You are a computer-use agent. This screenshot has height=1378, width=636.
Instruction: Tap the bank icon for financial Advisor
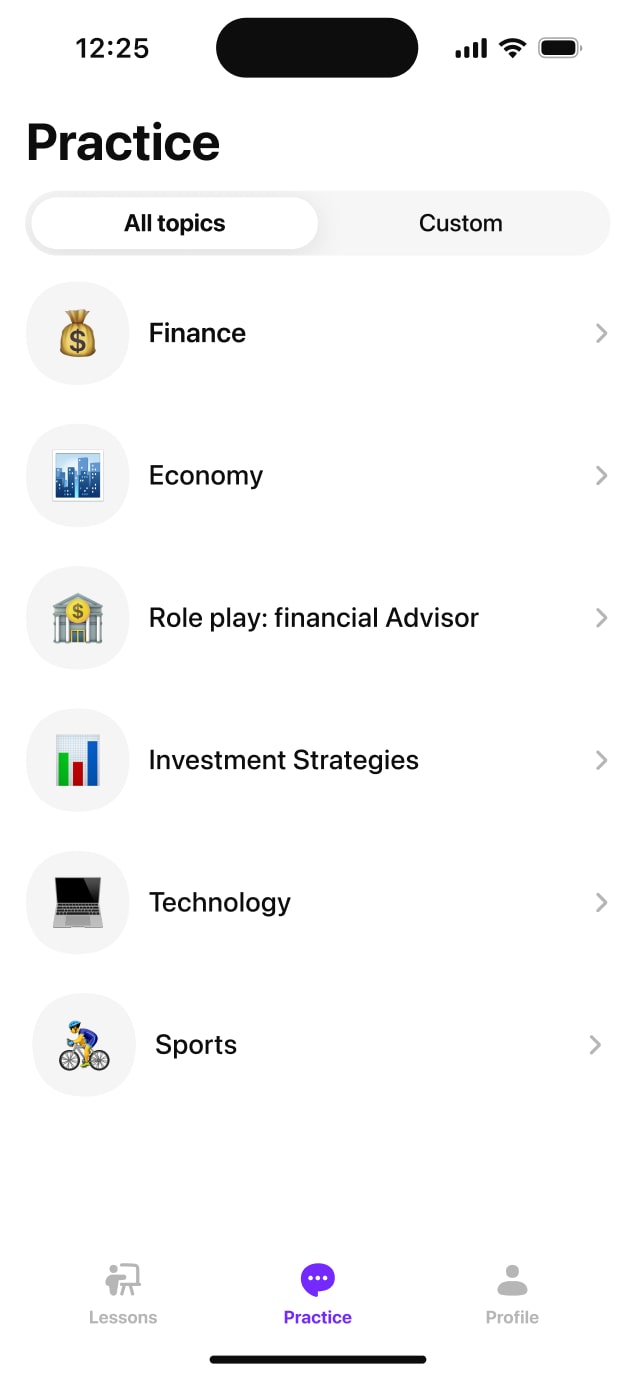(x=77, y=618)
